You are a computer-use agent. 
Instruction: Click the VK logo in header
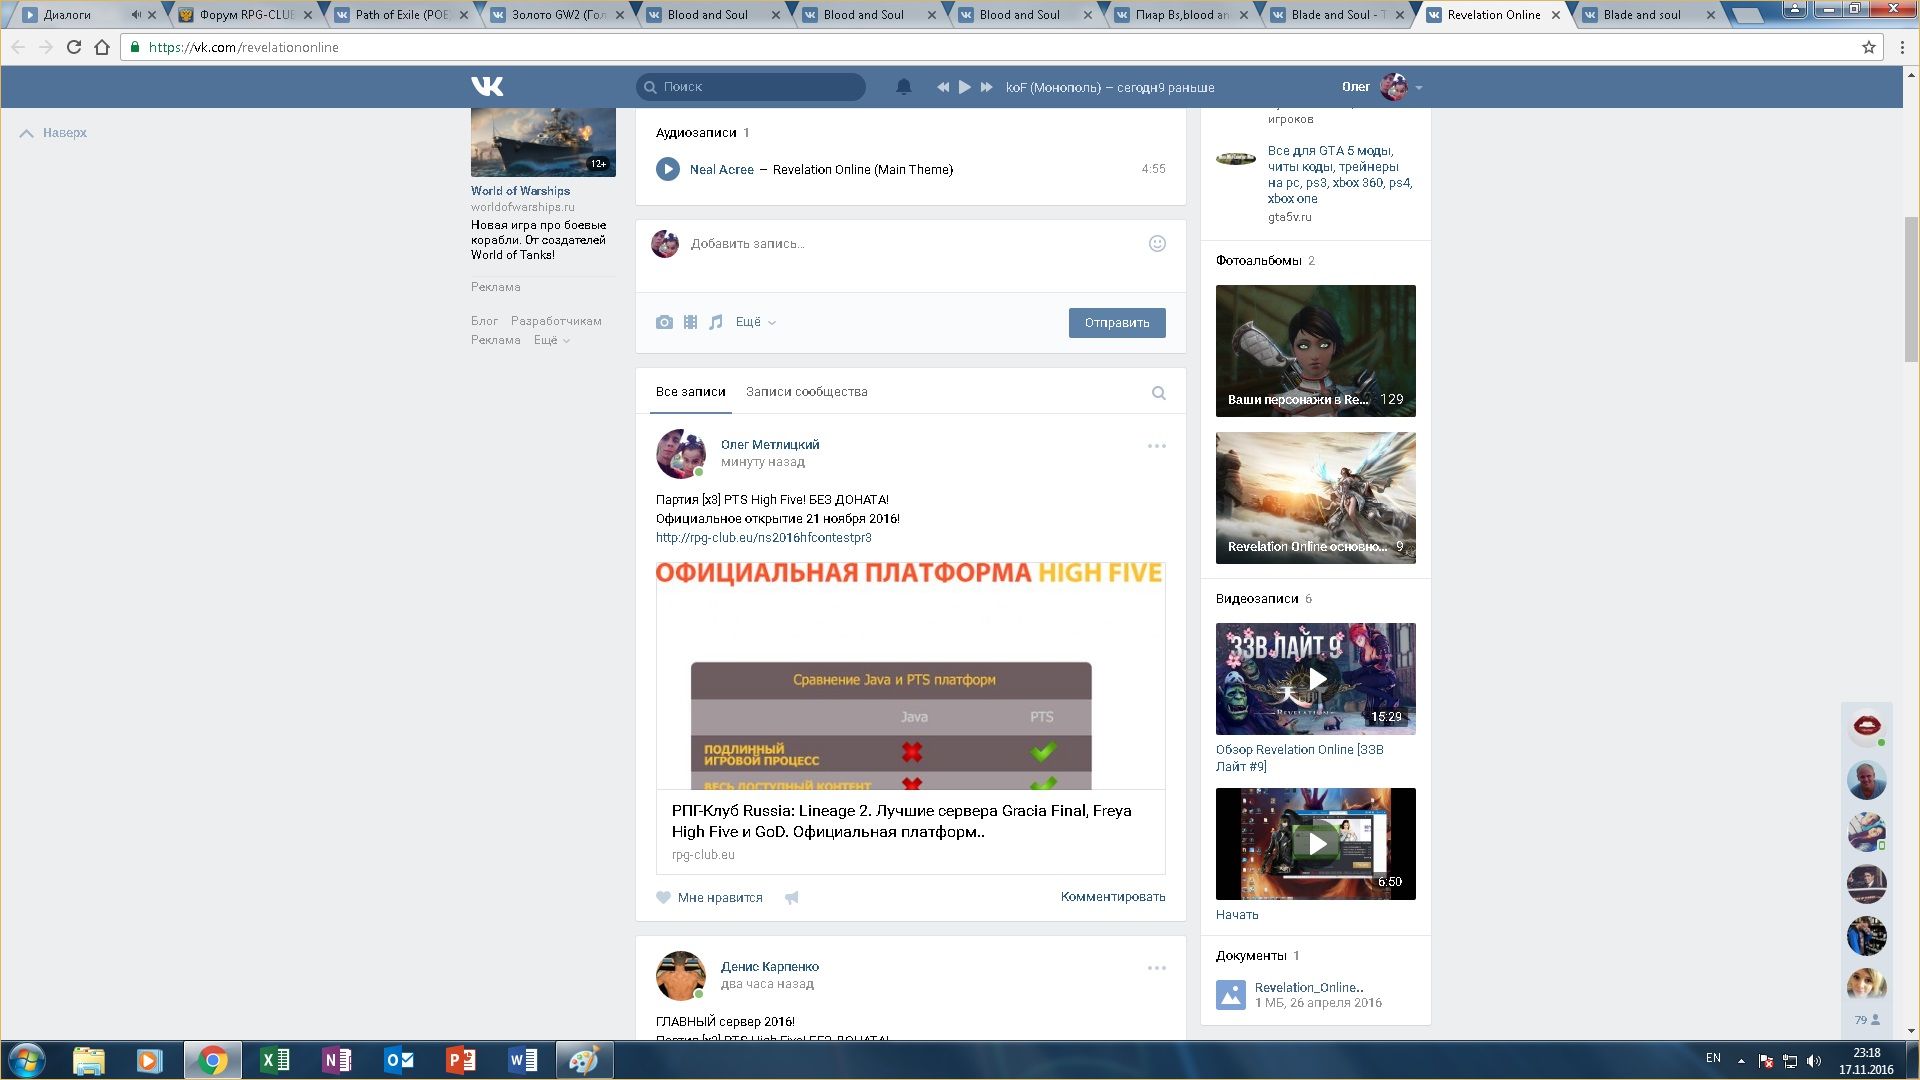[x=487, y=87]
